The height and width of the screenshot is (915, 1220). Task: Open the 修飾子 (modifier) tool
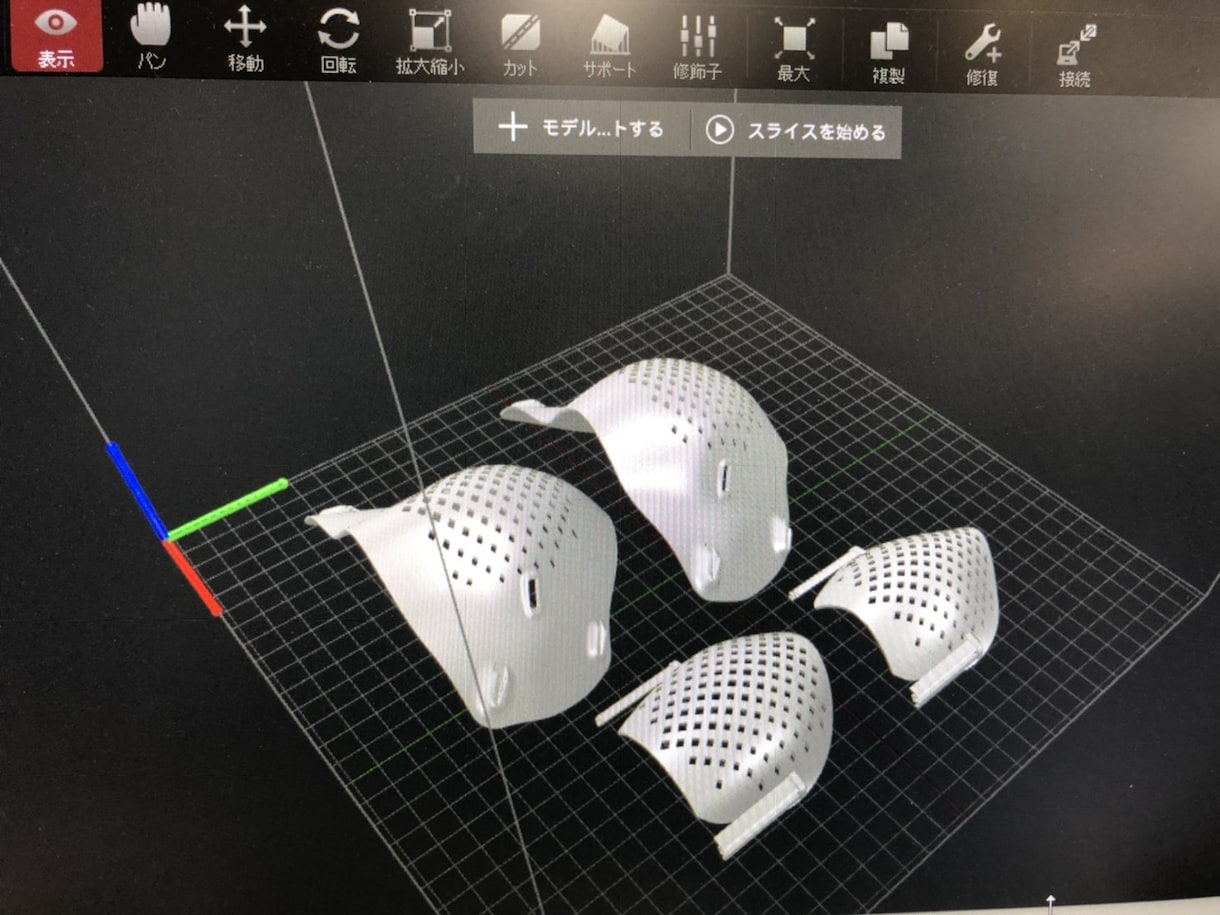coord(698,46)
